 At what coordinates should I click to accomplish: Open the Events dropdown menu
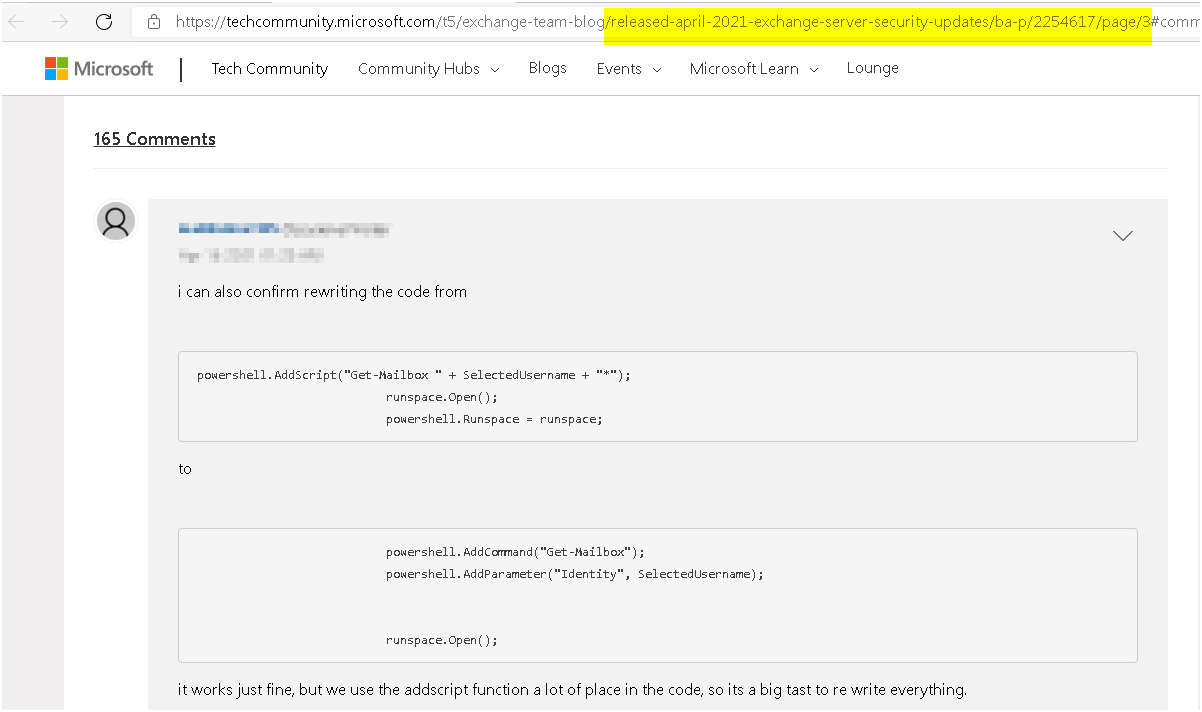coord(628,69)
